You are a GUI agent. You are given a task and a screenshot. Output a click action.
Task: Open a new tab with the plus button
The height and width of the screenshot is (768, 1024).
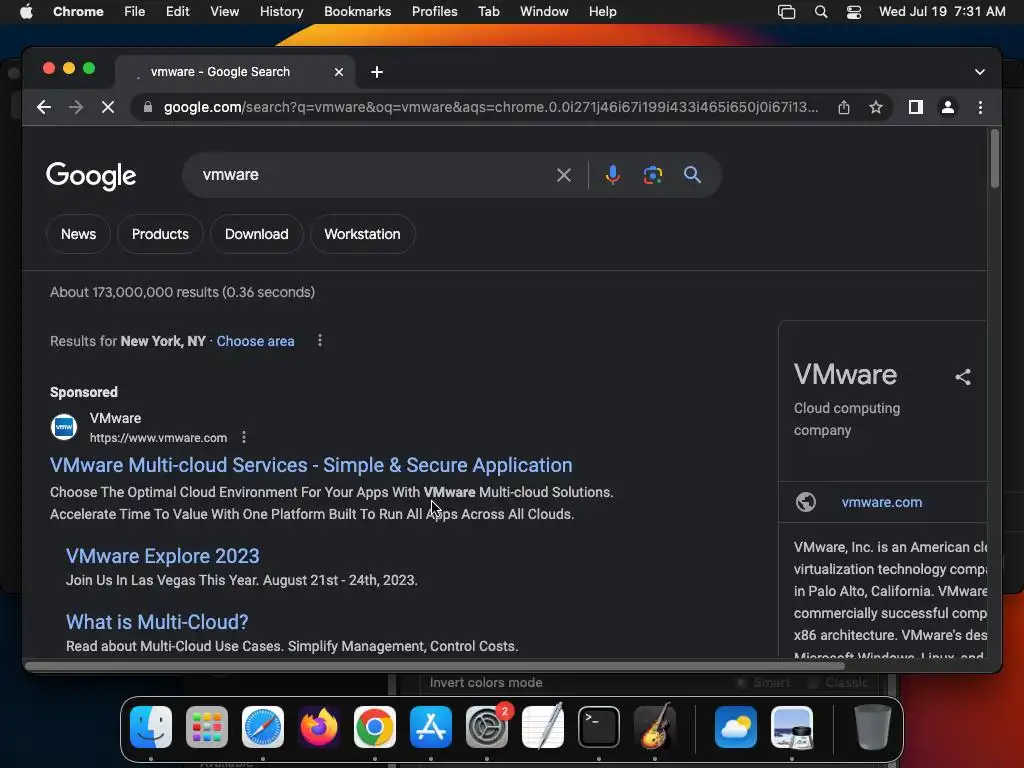(x=377, y=72)
